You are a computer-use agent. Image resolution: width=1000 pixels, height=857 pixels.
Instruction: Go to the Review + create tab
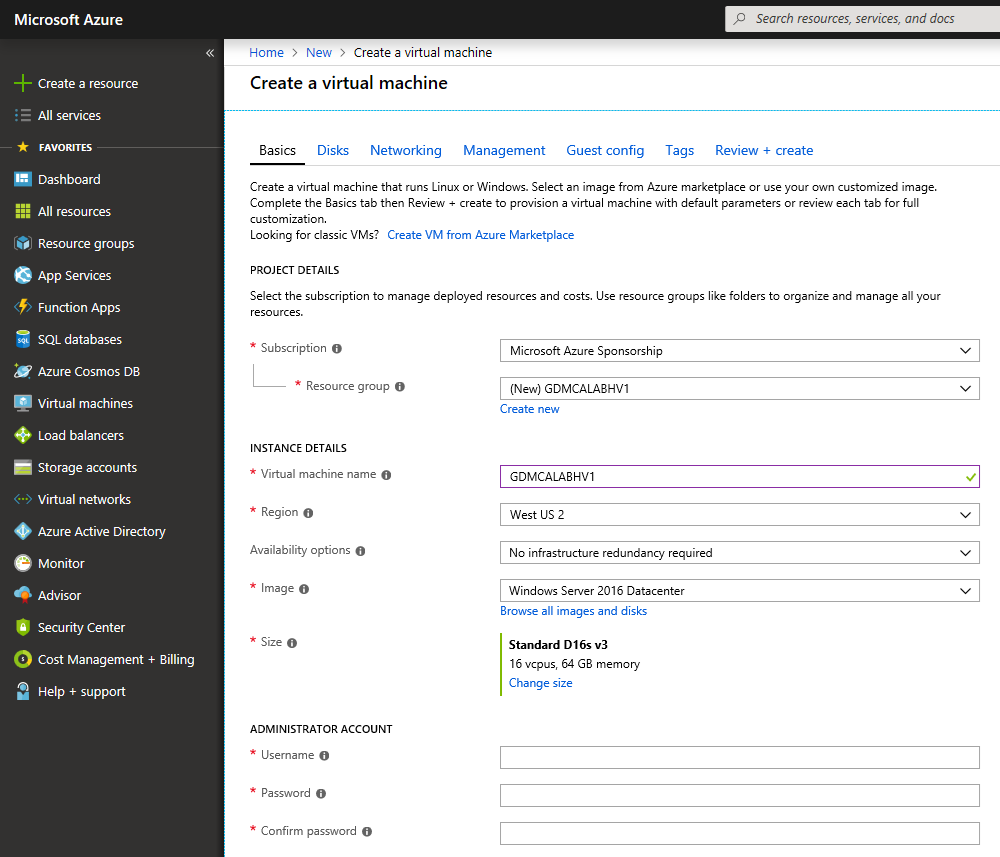(x=764, y=150)
